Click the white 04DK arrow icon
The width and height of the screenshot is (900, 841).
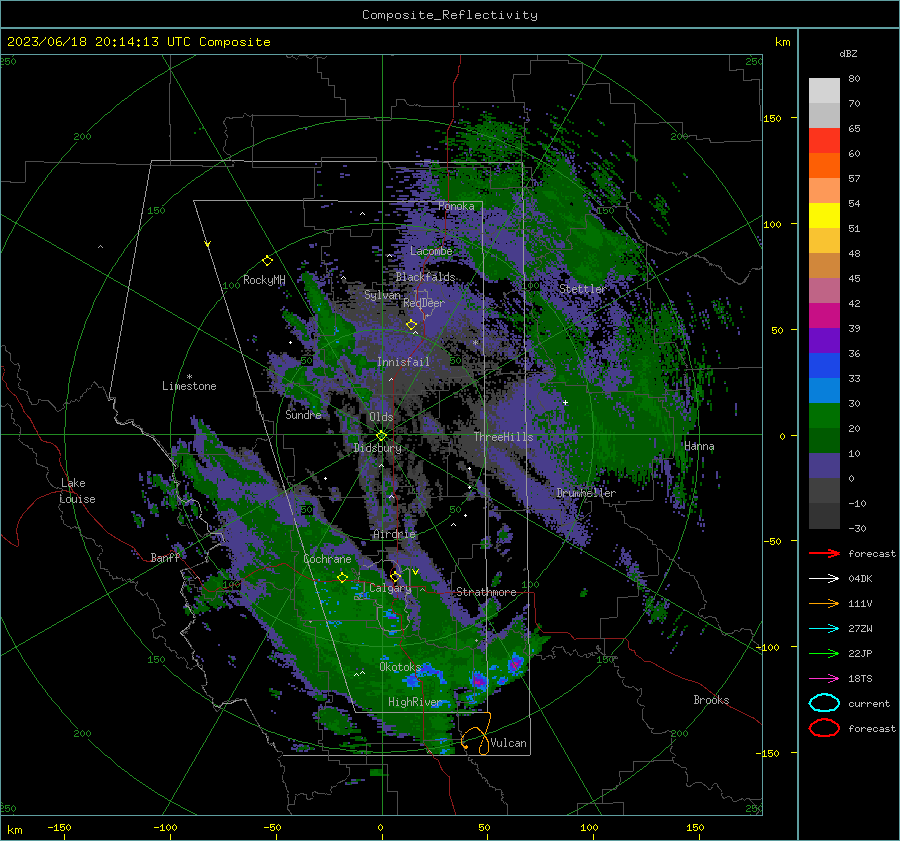[x=824, y=579]
